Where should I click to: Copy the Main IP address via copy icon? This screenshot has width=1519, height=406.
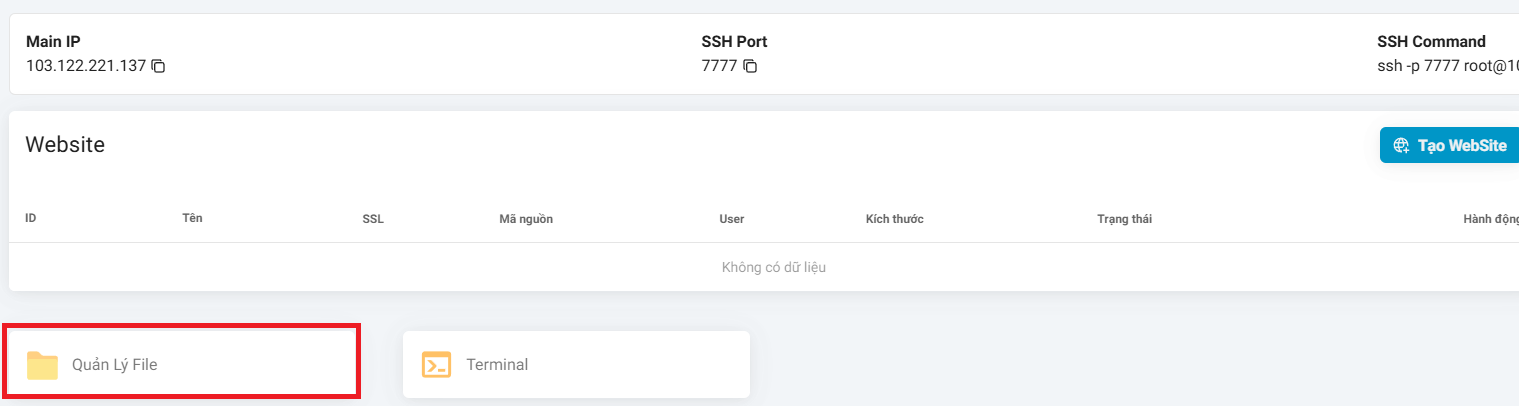[x=158, y=66]
